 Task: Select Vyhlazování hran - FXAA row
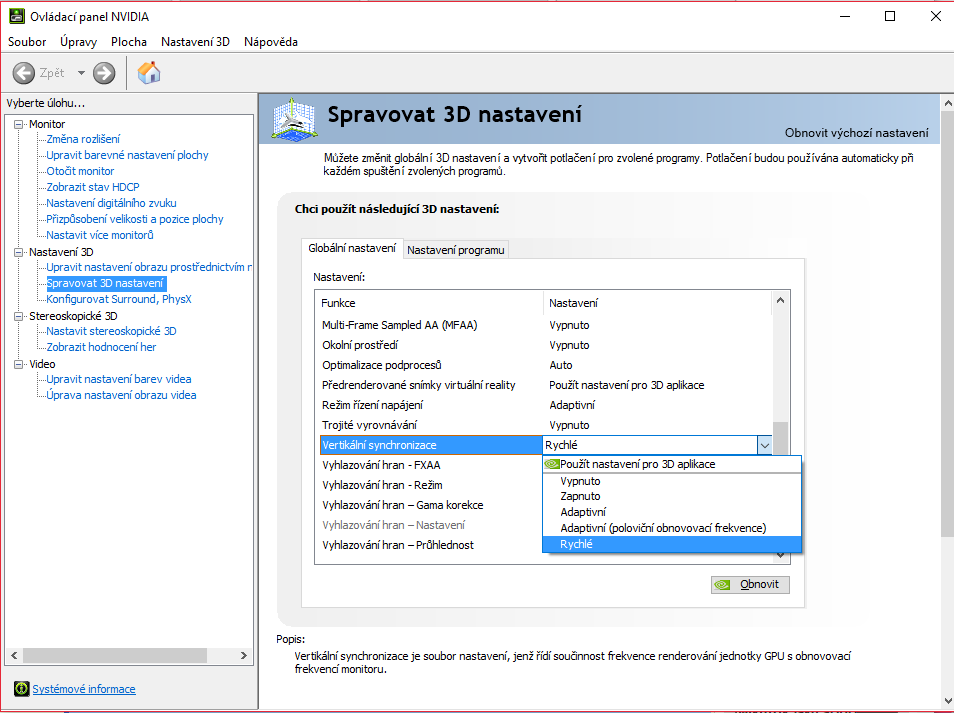pyautogui.click(x=431, y=465)
